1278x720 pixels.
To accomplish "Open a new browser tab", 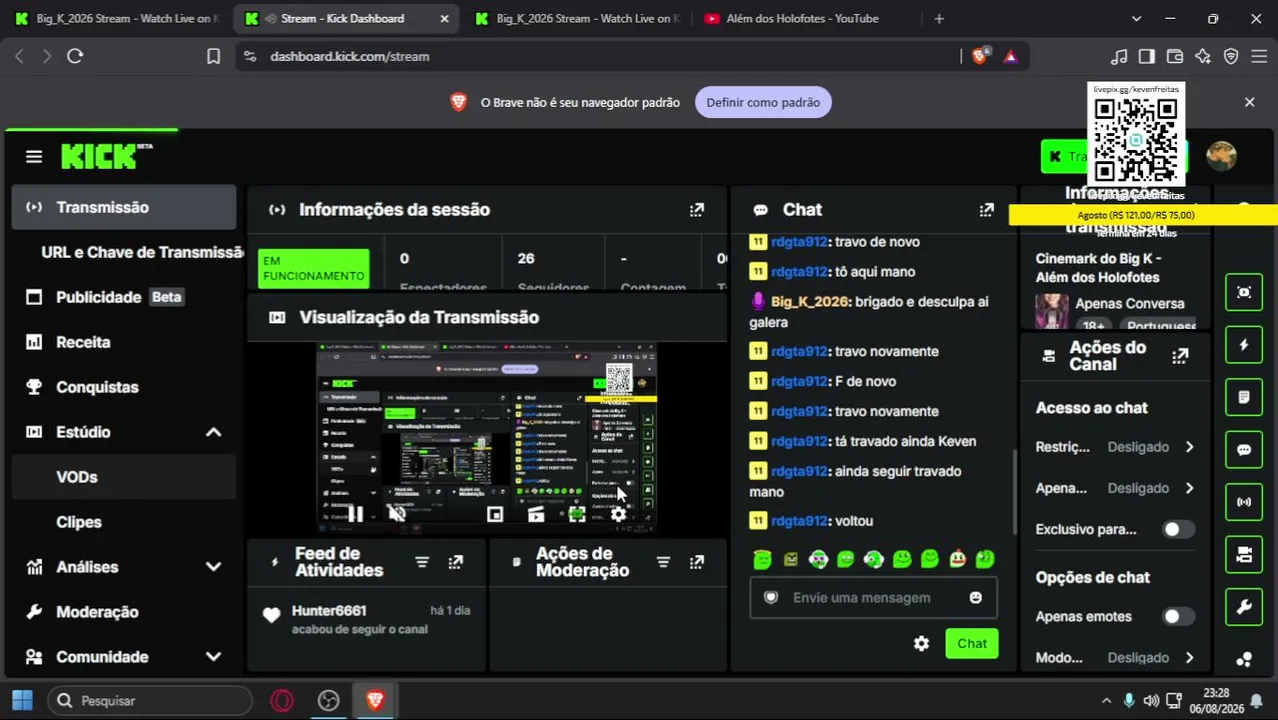I will [938, 18].
